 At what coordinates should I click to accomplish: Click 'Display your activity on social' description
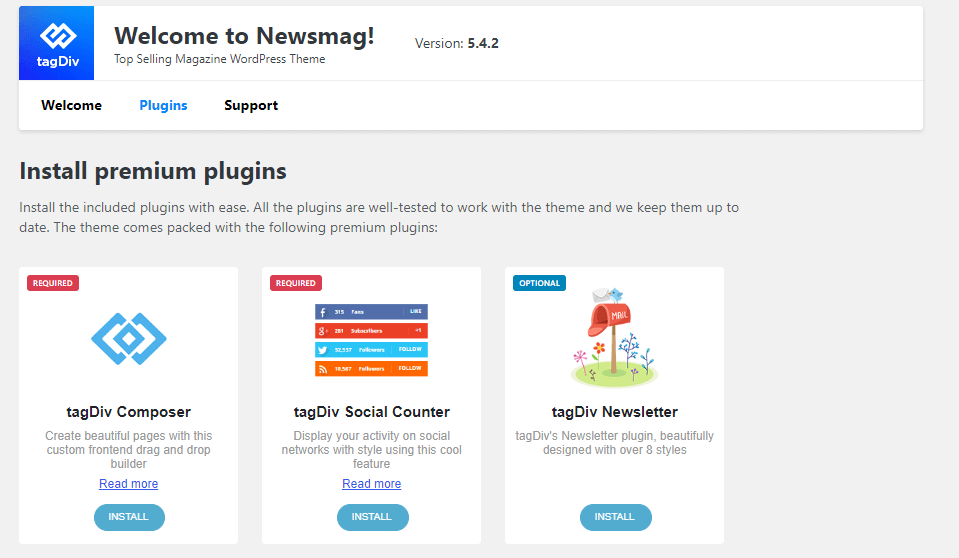point(371,450)
